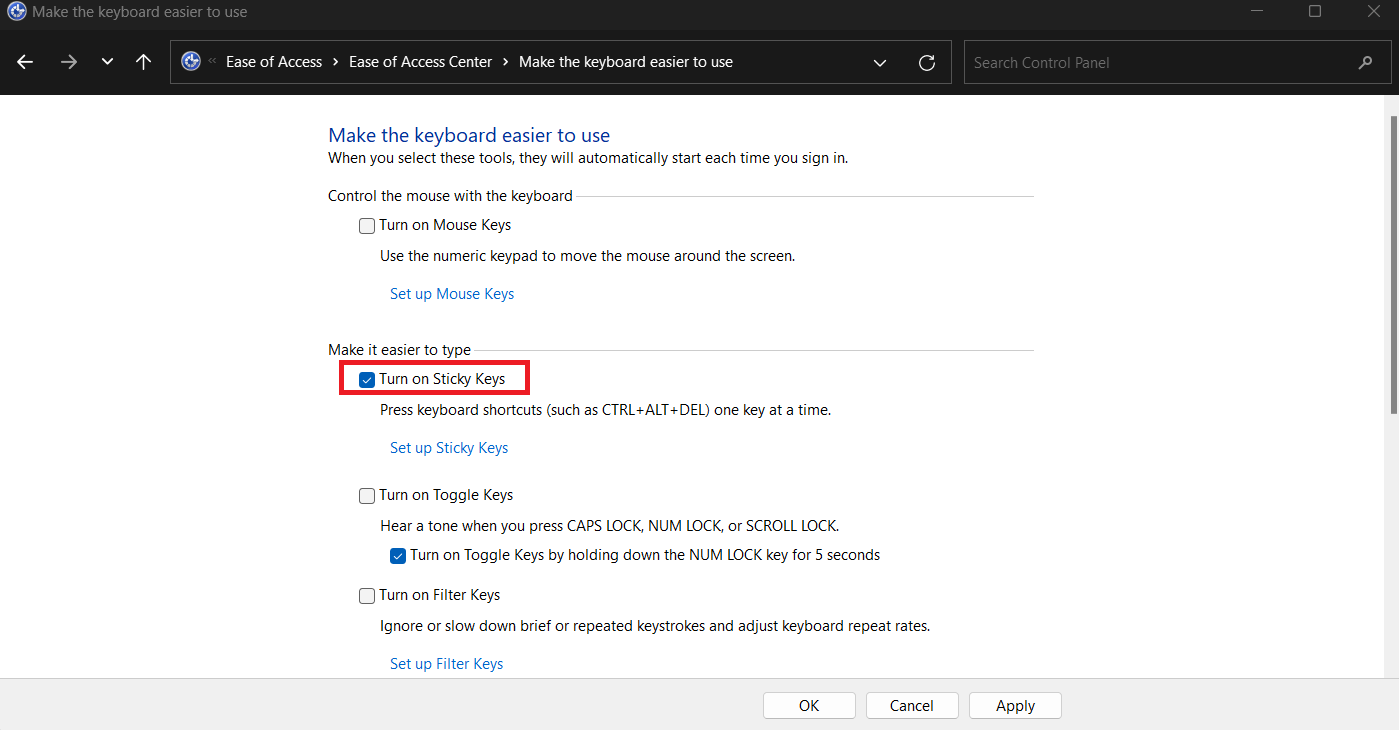
Task: Expand hidden breadcrumb path chevrons
Action: 212,62
